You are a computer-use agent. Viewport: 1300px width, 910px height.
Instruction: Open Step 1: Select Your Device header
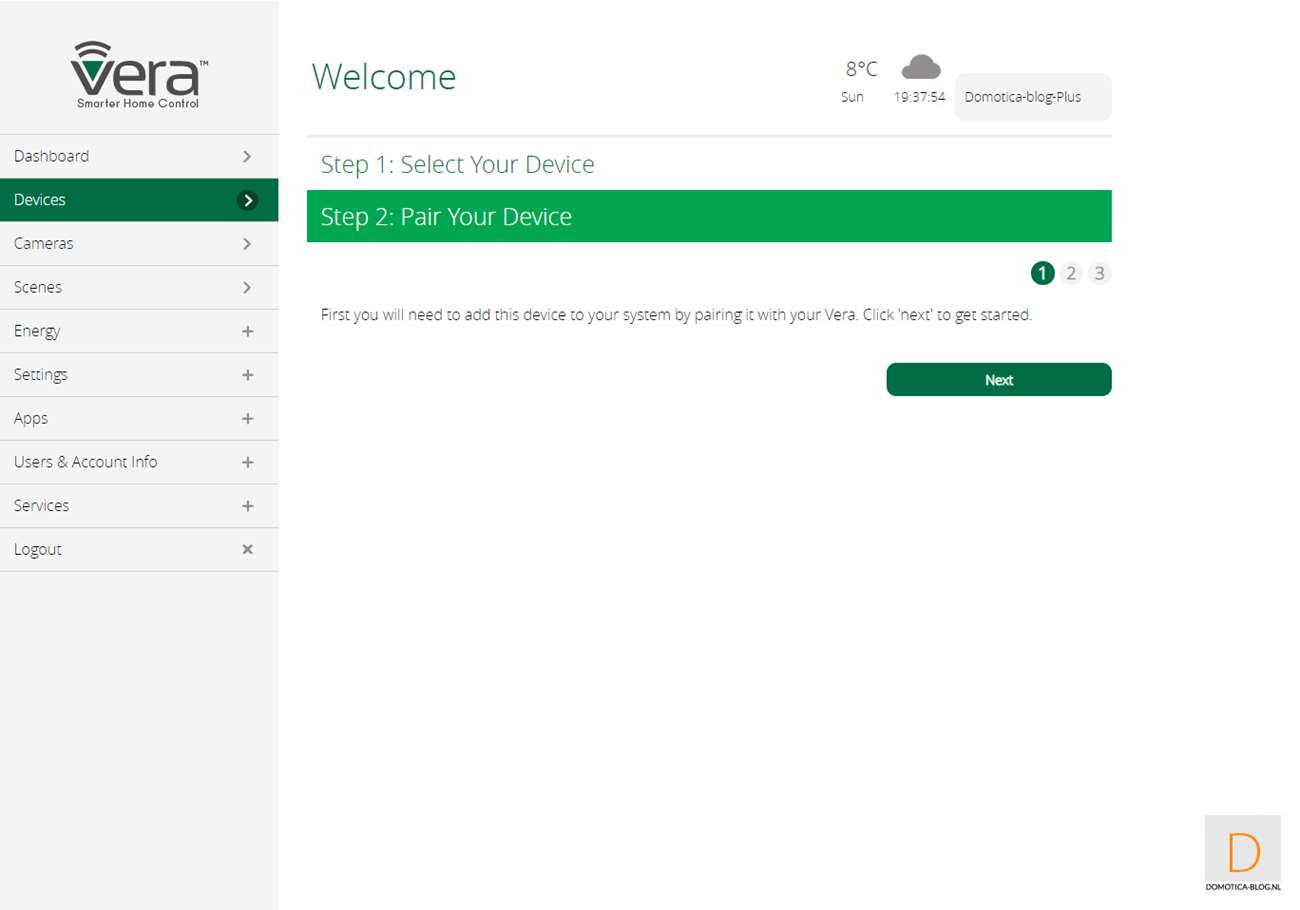458,164
